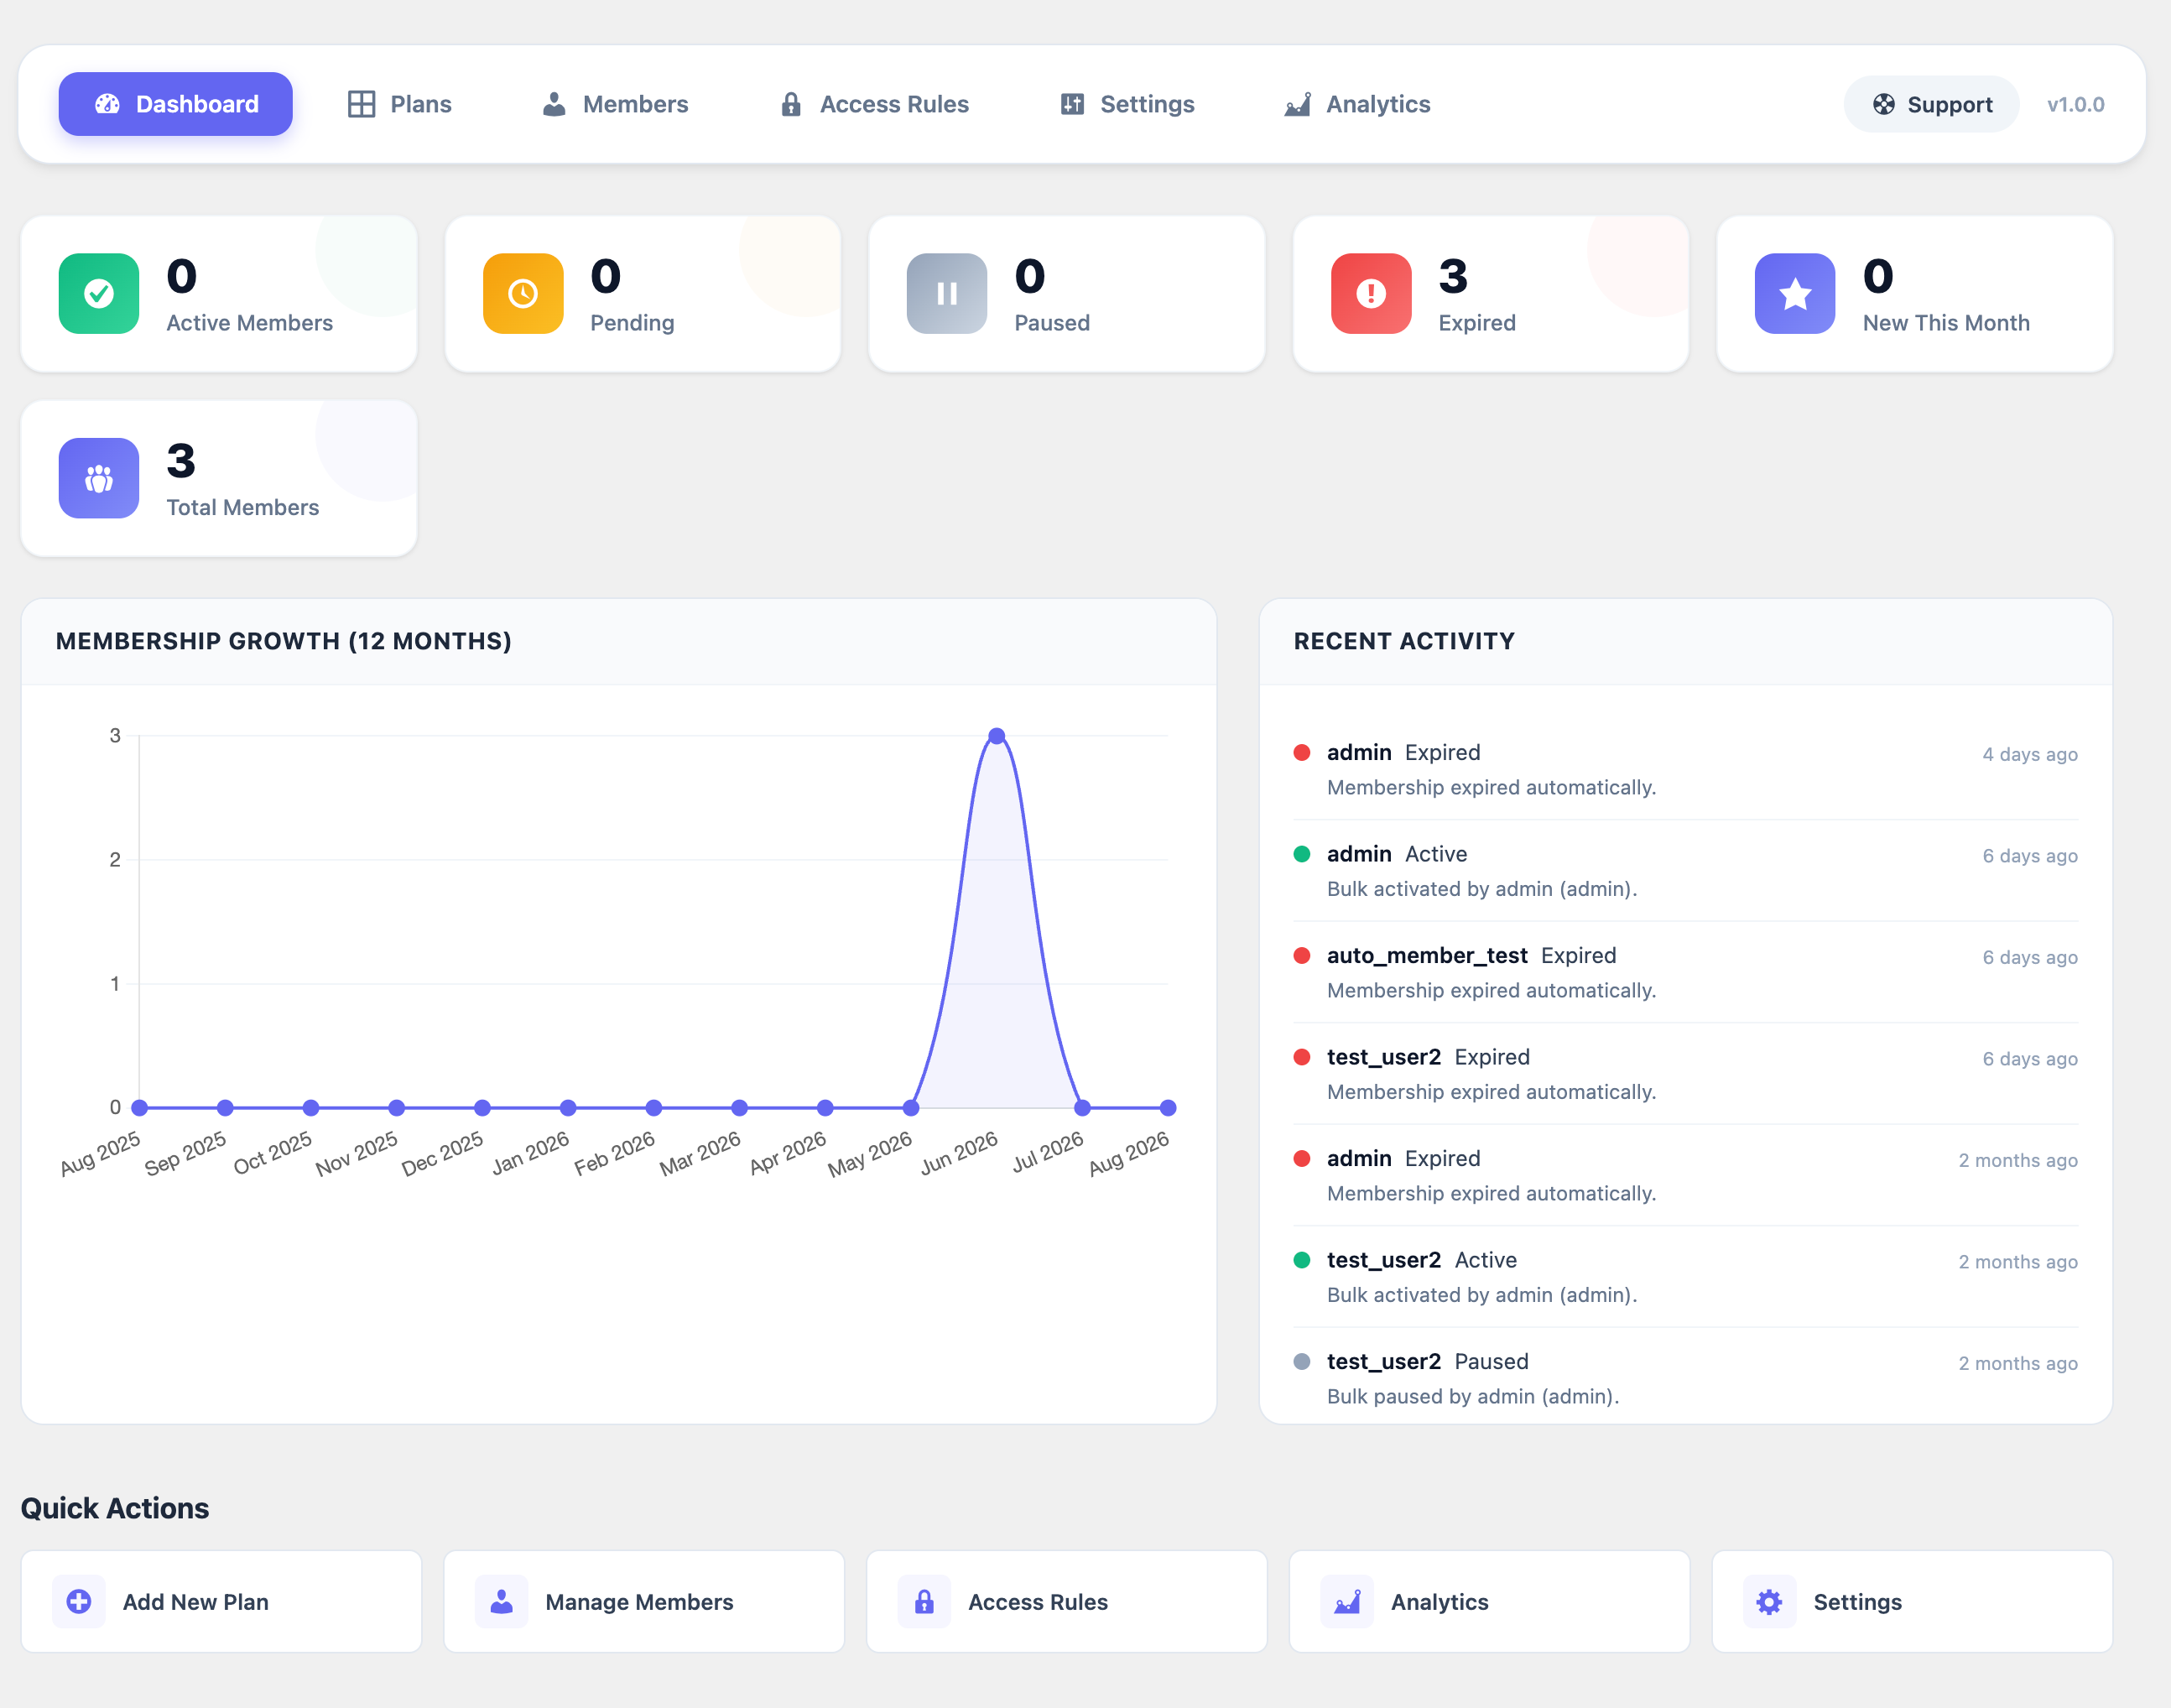Click the plus icon on Add New Plan
The height and width of the screenshot is (1708, 2171).
pos(79,1601)
